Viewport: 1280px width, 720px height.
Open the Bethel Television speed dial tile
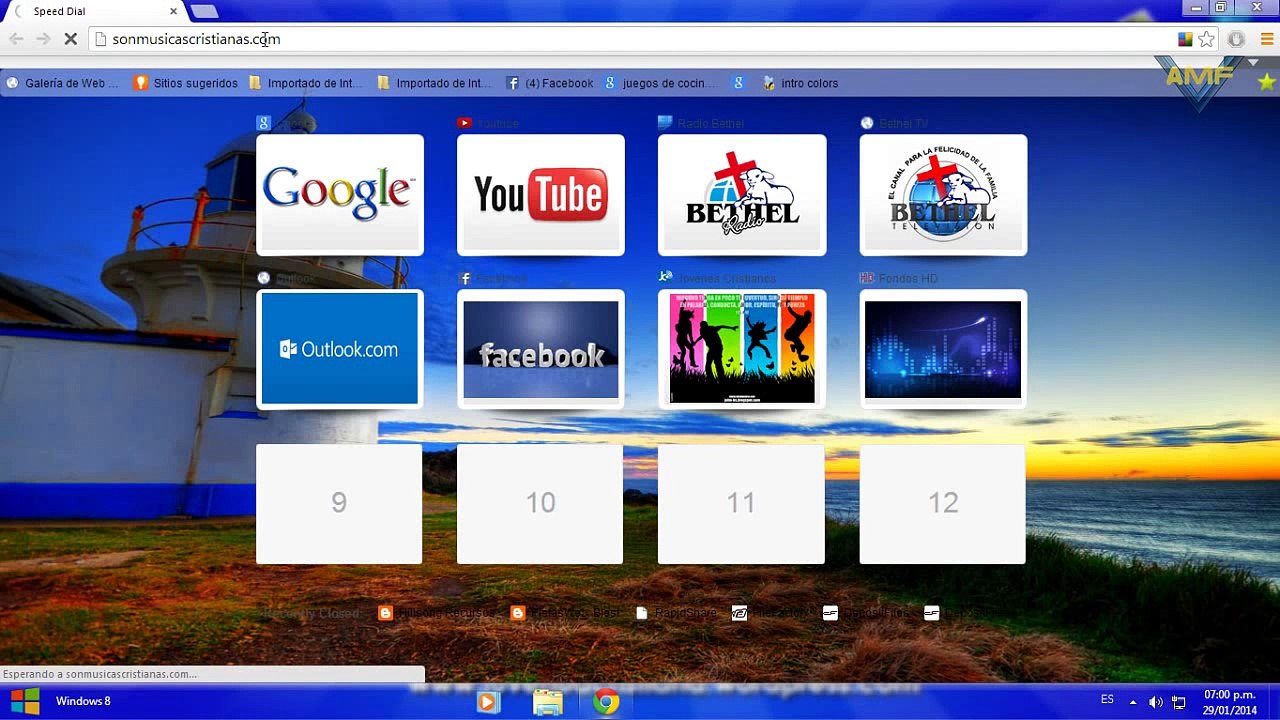coord(943,195)
